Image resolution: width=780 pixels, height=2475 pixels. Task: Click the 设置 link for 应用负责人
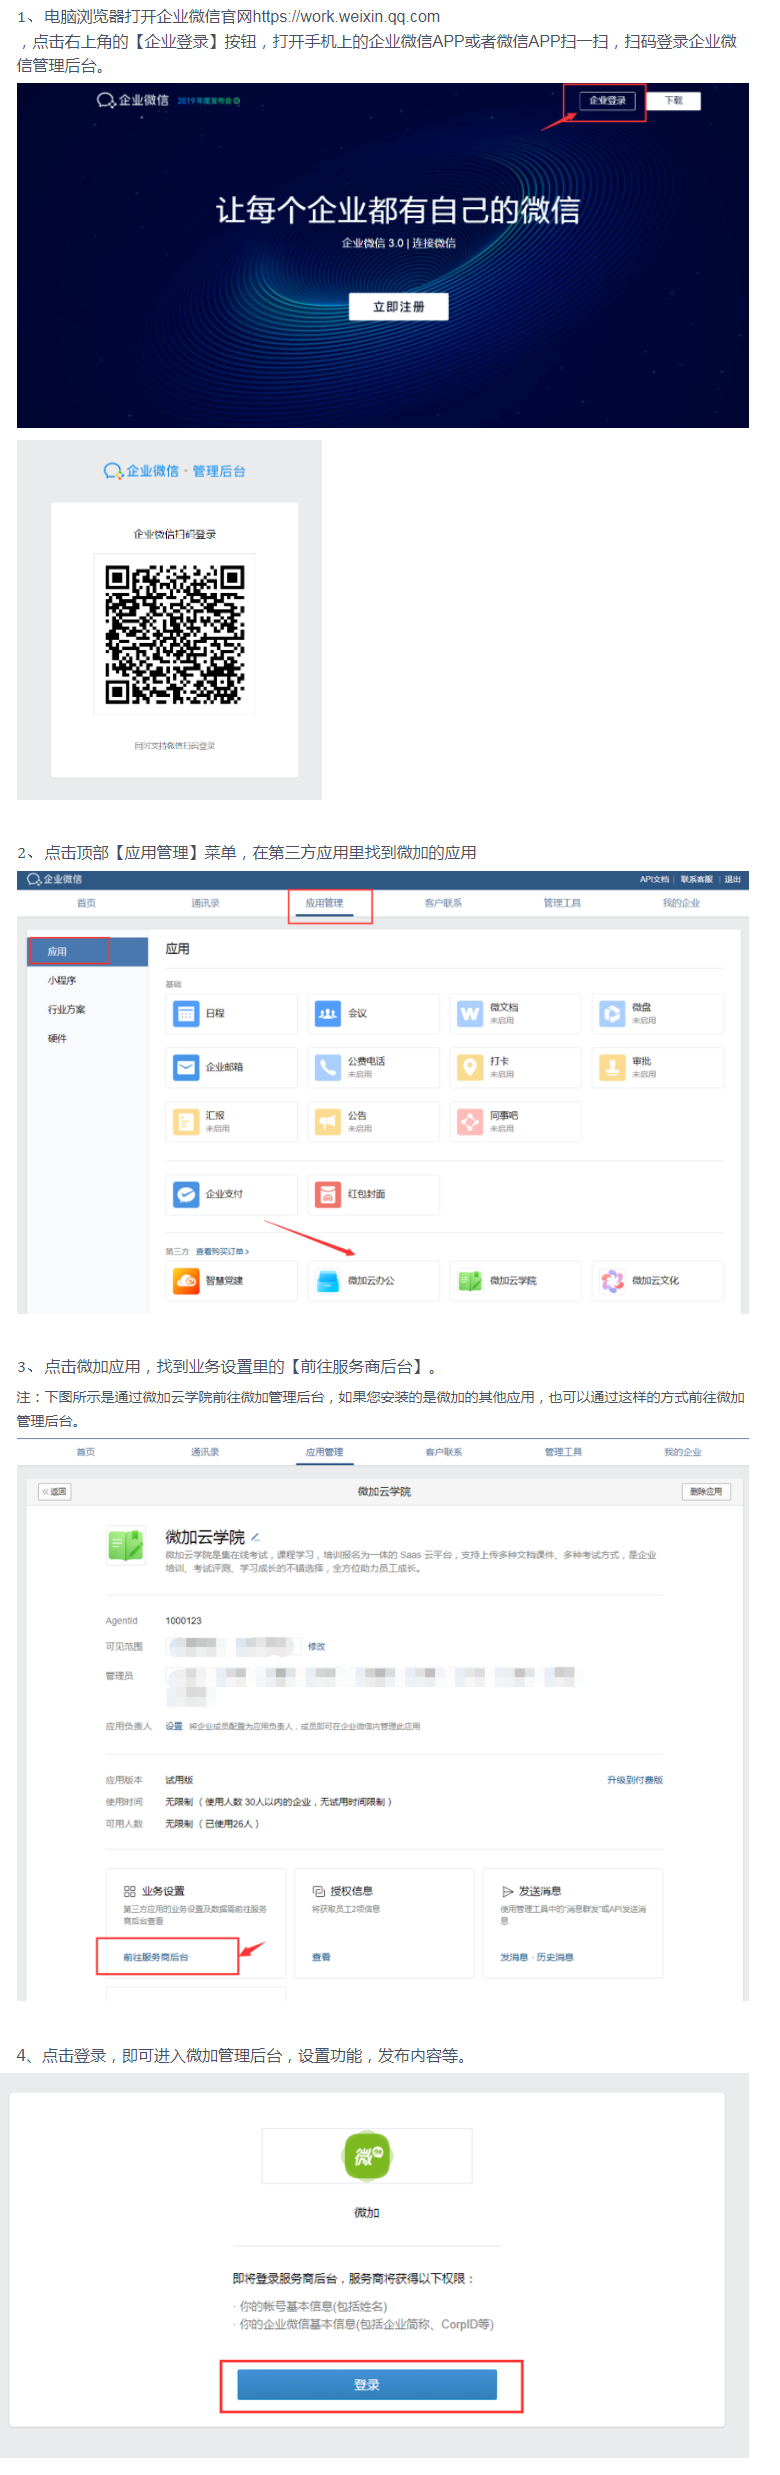coord(174,1726)
